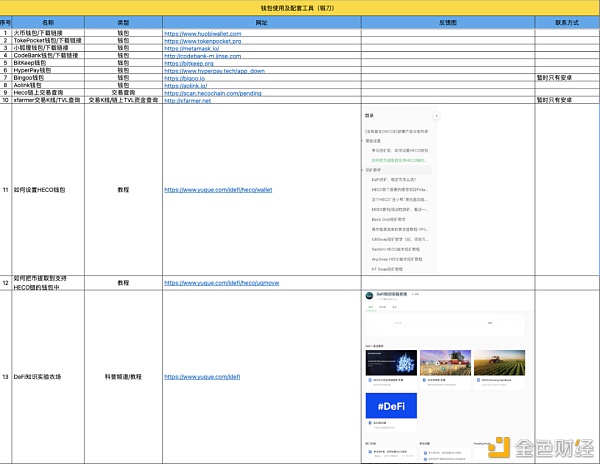Image resolution: width=600 pixels, height=464 pixels.
Task: Select the xfarmer交易K线/TVL查询 cell
Action: coord(48,100)
